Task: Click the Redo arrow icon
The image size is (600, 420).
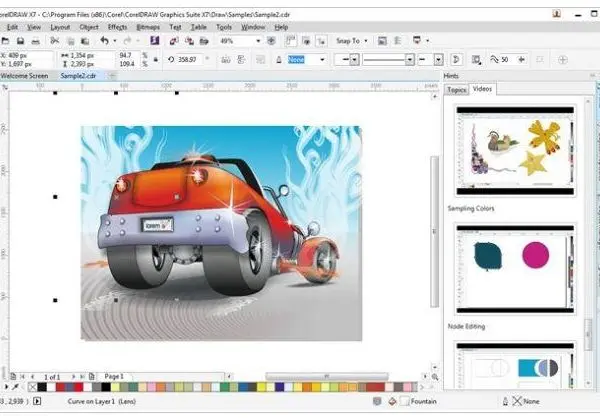Action: click(127, 40)
